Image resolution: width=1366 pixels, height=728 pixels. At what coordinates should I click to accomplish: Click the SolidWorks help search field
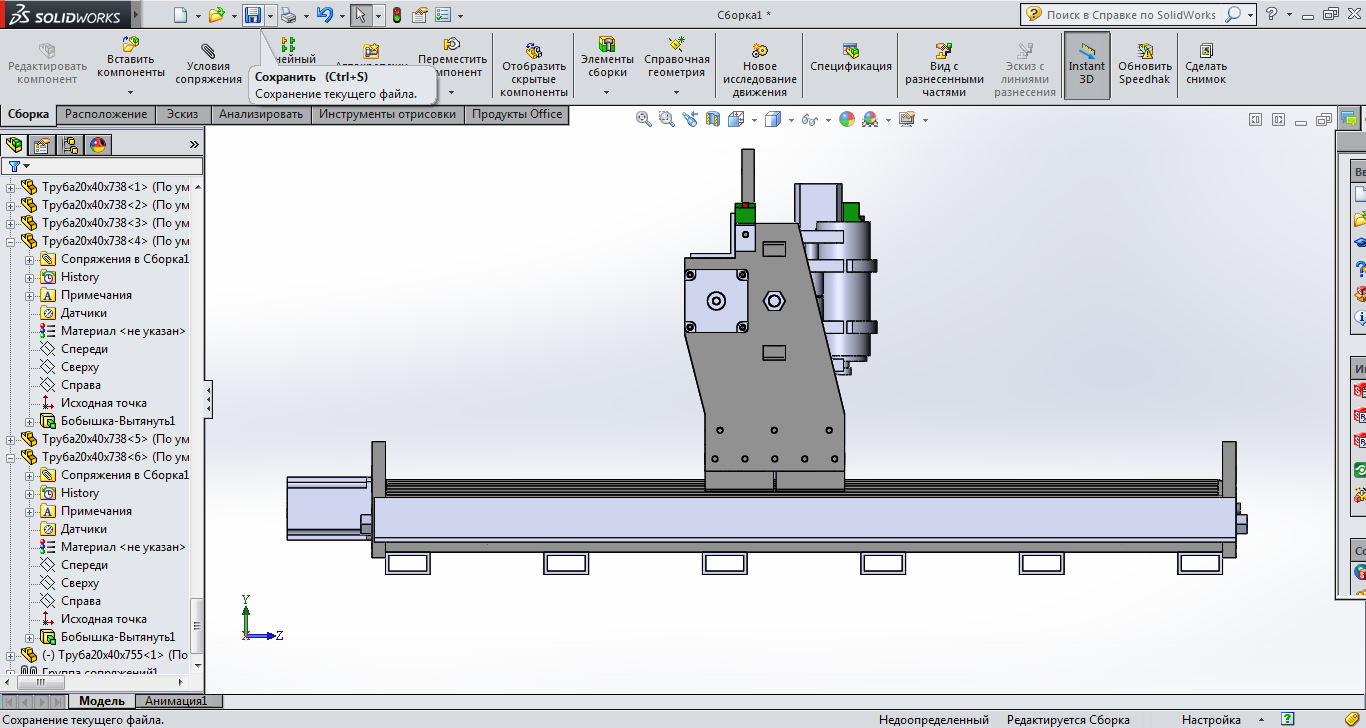(x=1130, y=15)
